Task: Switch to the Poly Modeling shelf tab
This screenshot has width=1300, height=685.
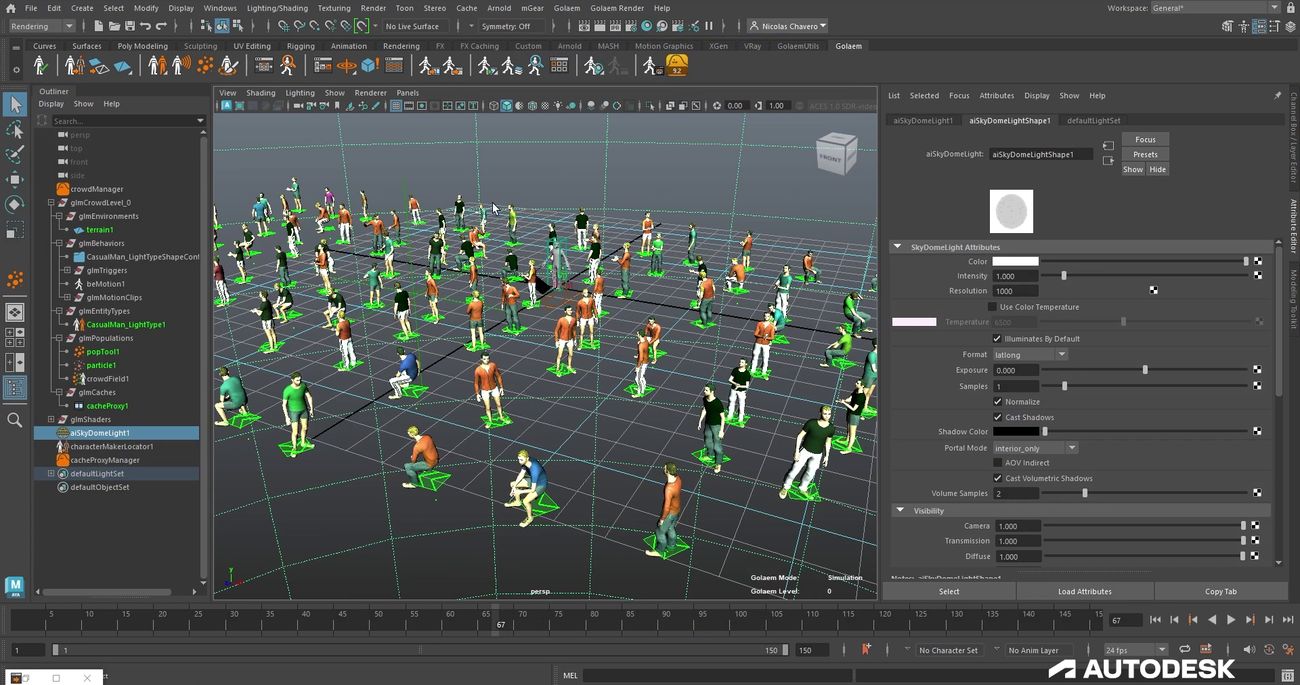Action: click(143, 46)
